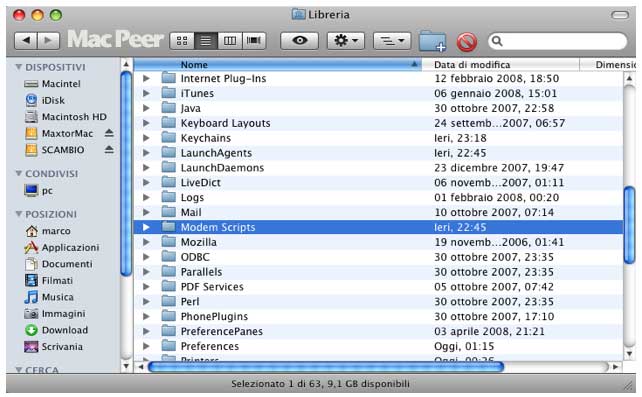Click the red delete prohibition icon
The width and height of the screenshot is (642, 397).
point(467,42)
